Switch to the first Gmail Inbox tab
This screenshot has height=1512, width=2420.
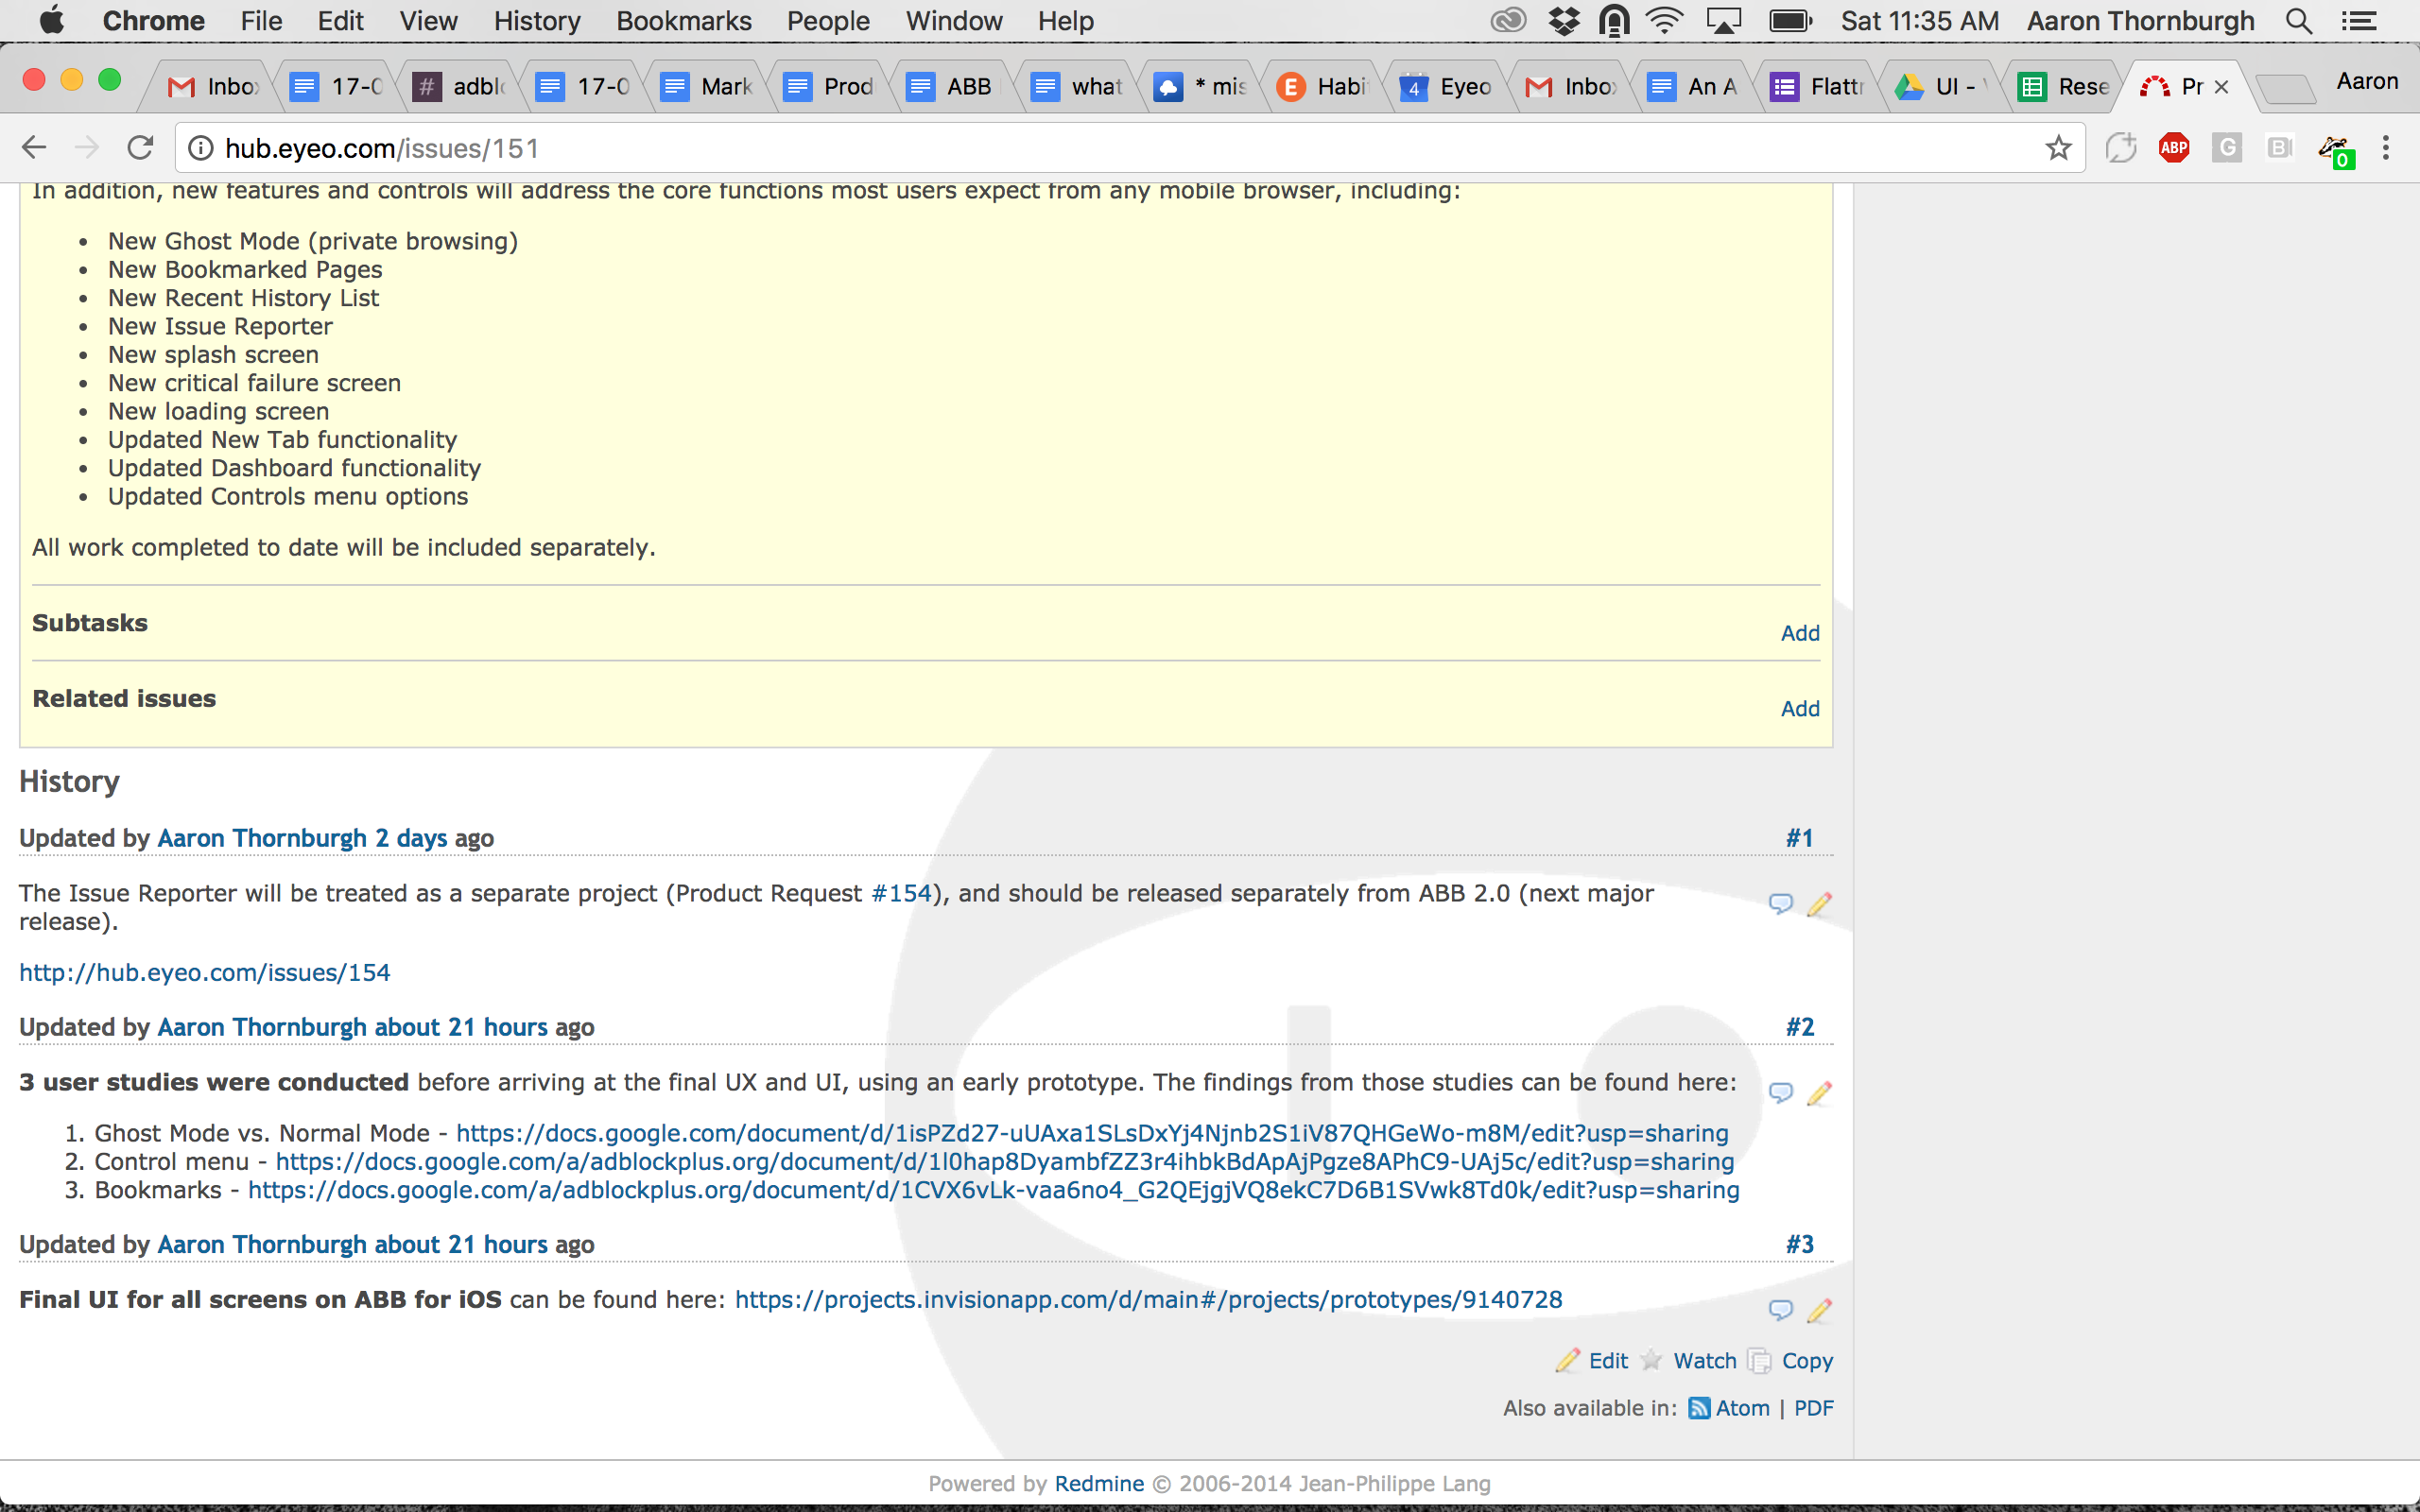(x=213, y=87)
